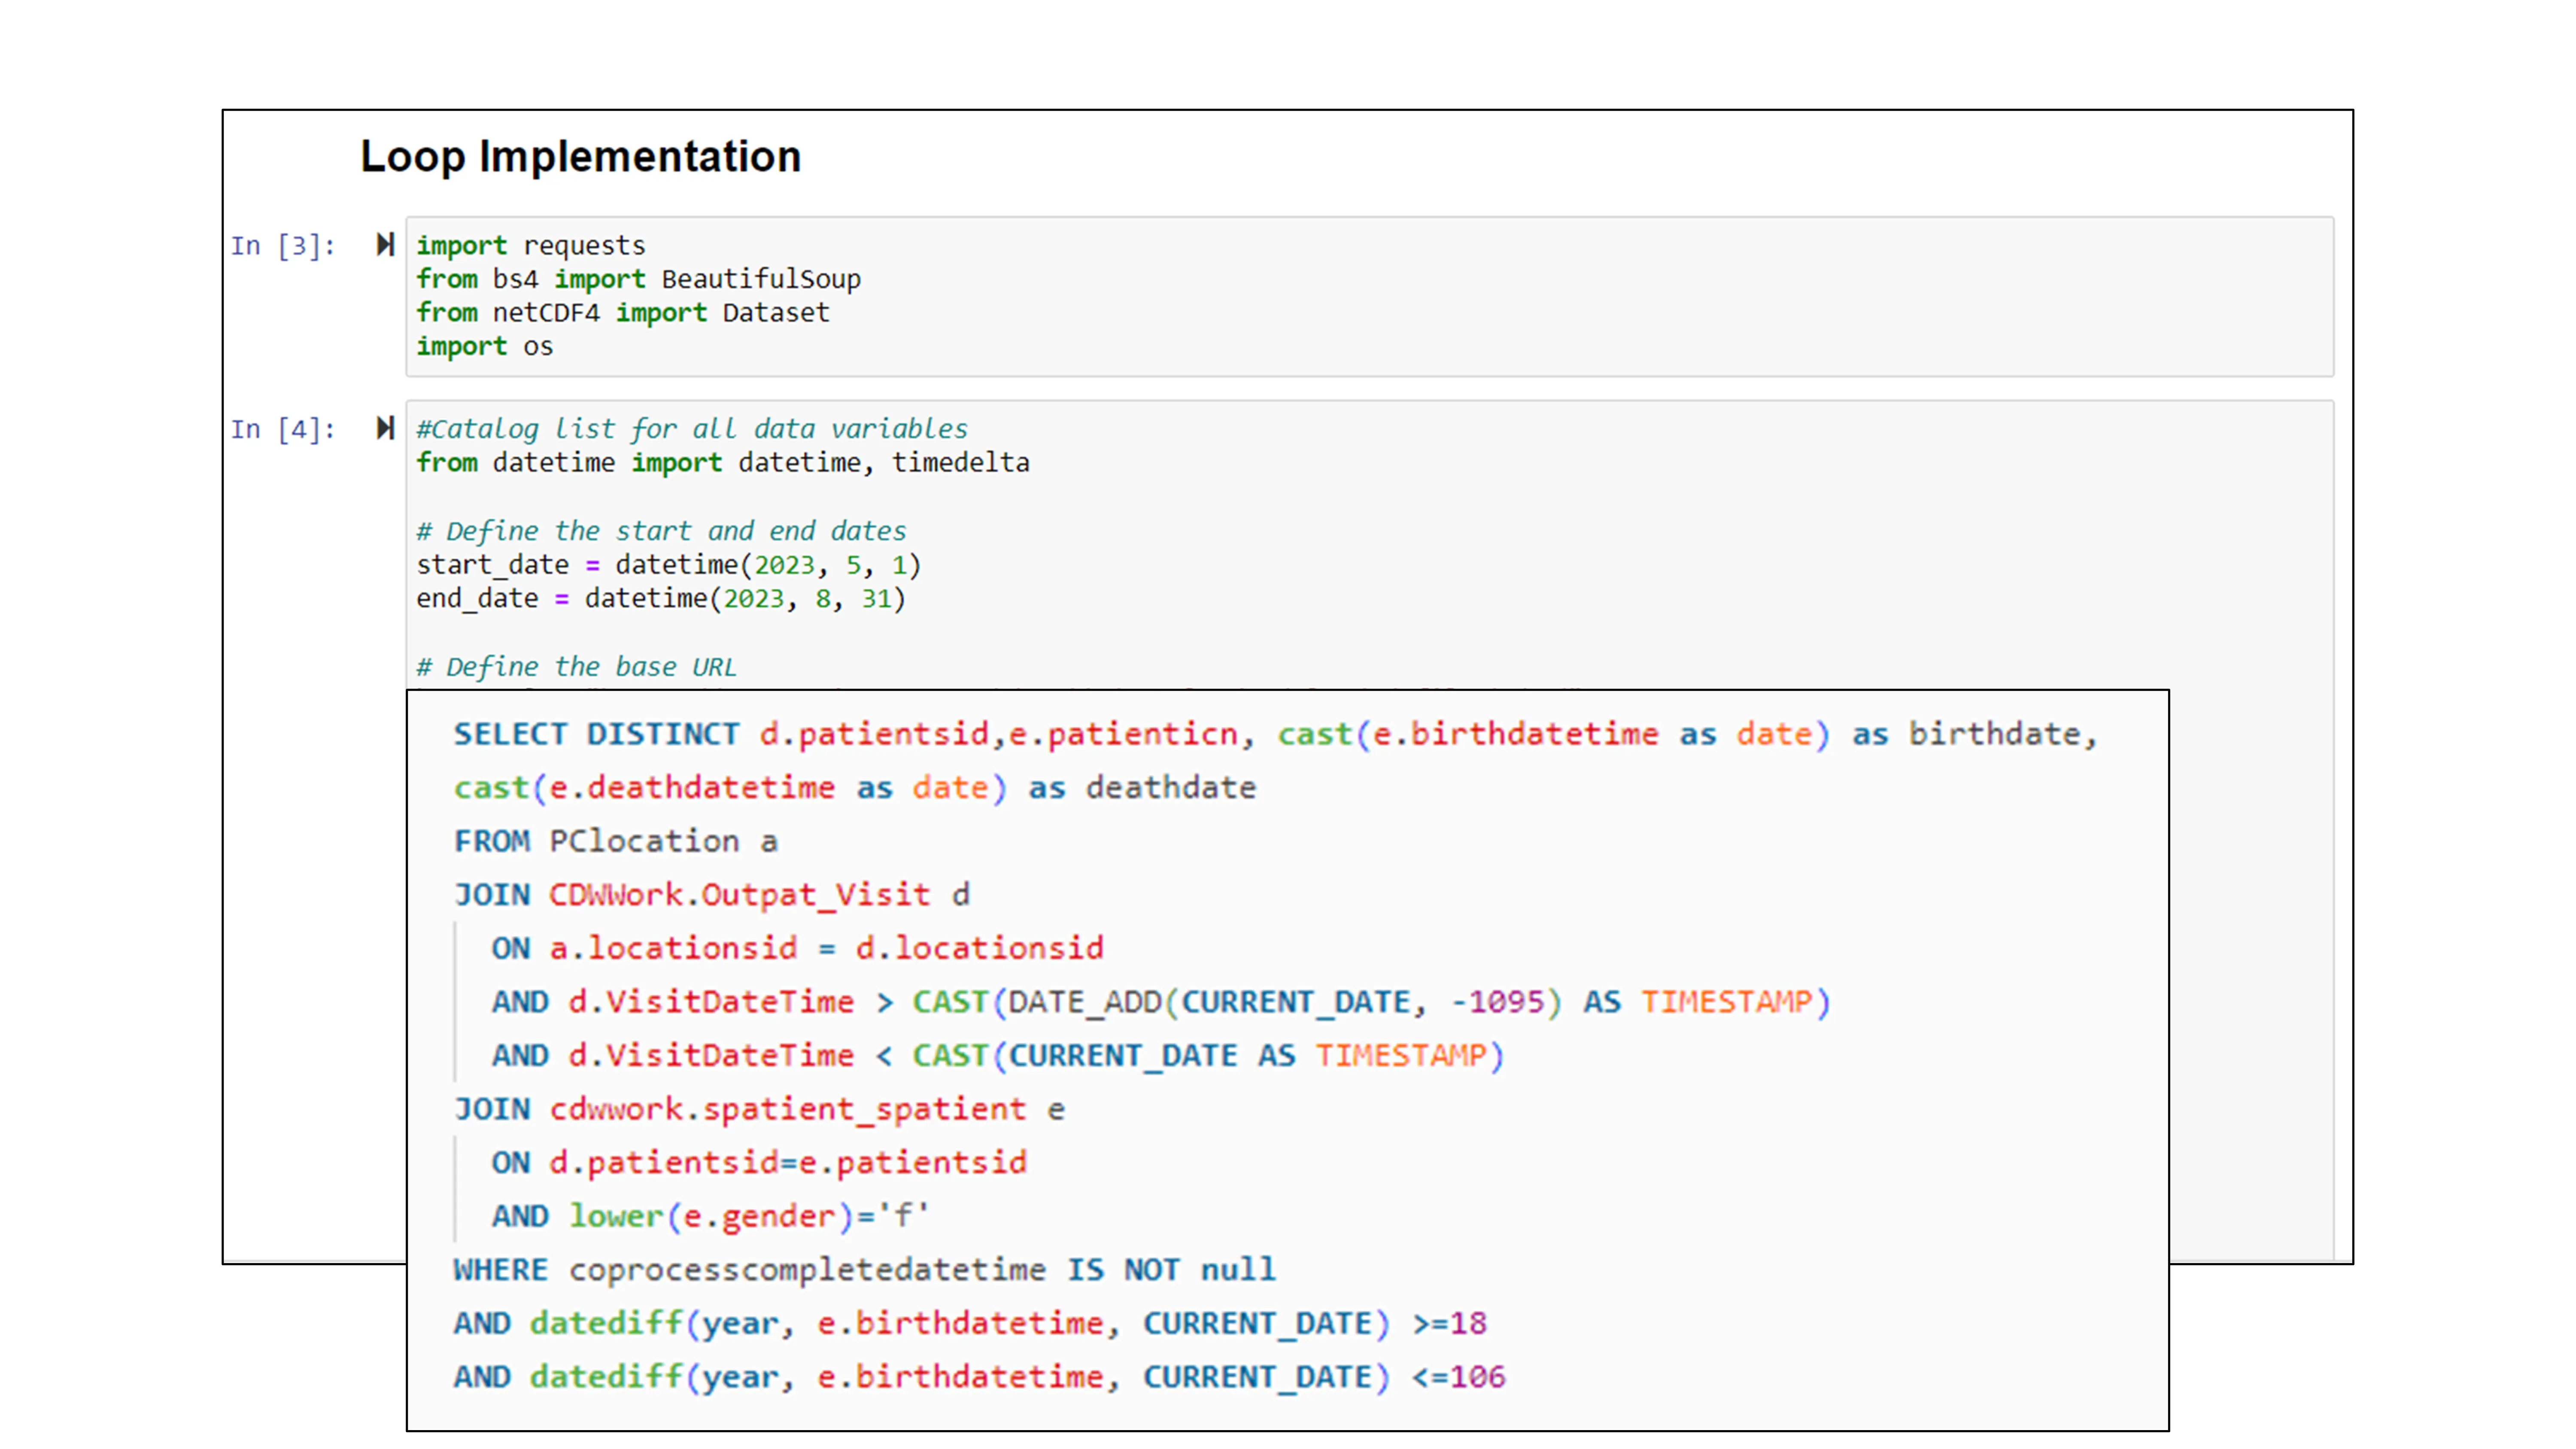This screenshot has width=2576, height=1449.
Task: Click the In [4]: cell prompt
Action: pos(283,430)
